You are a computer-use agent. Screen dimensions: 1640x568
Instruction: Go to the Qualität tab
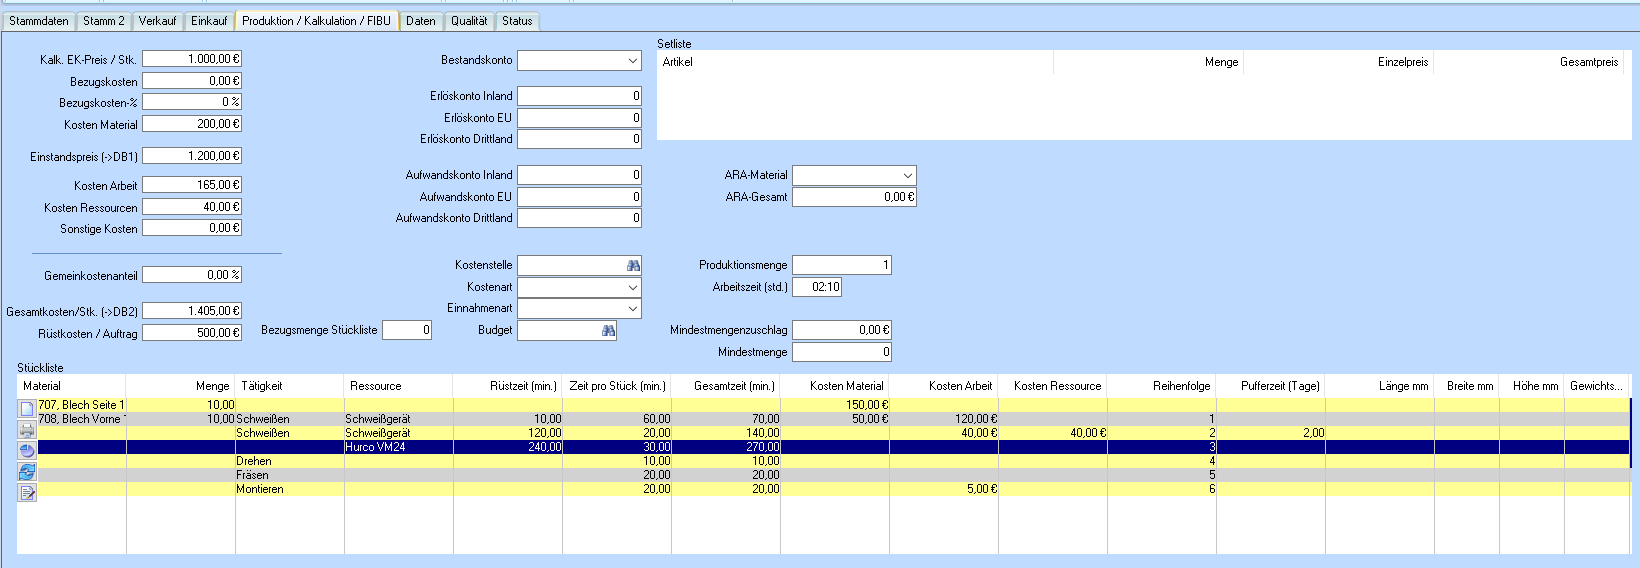468,21
